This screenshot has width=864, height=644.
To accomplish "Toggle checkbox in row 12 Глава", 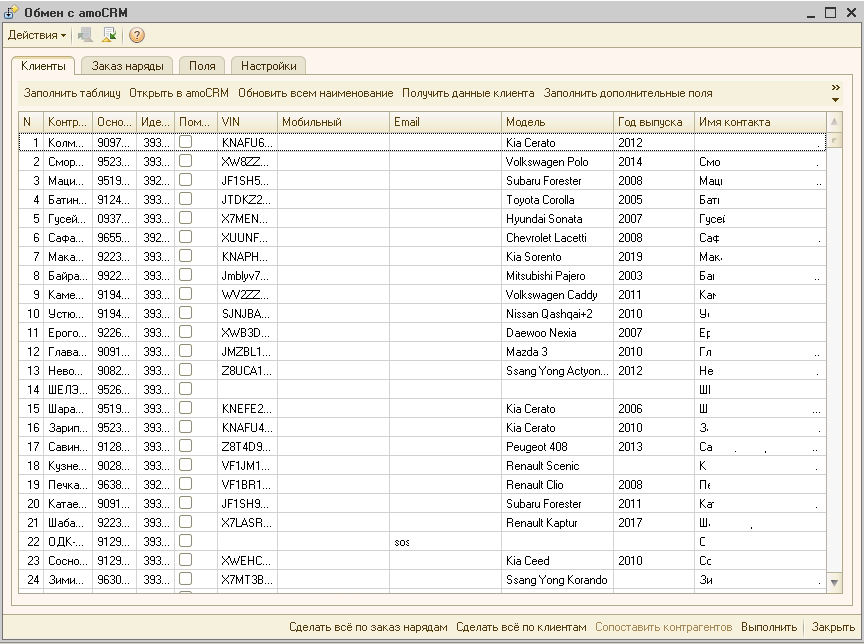I will point(186,351).
